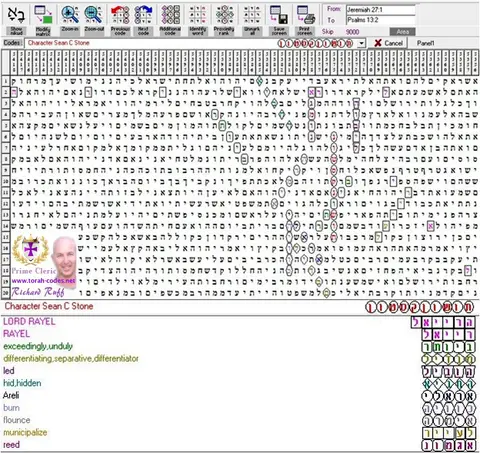Select the Areli legend entry
480x453 pixels.
11,395
